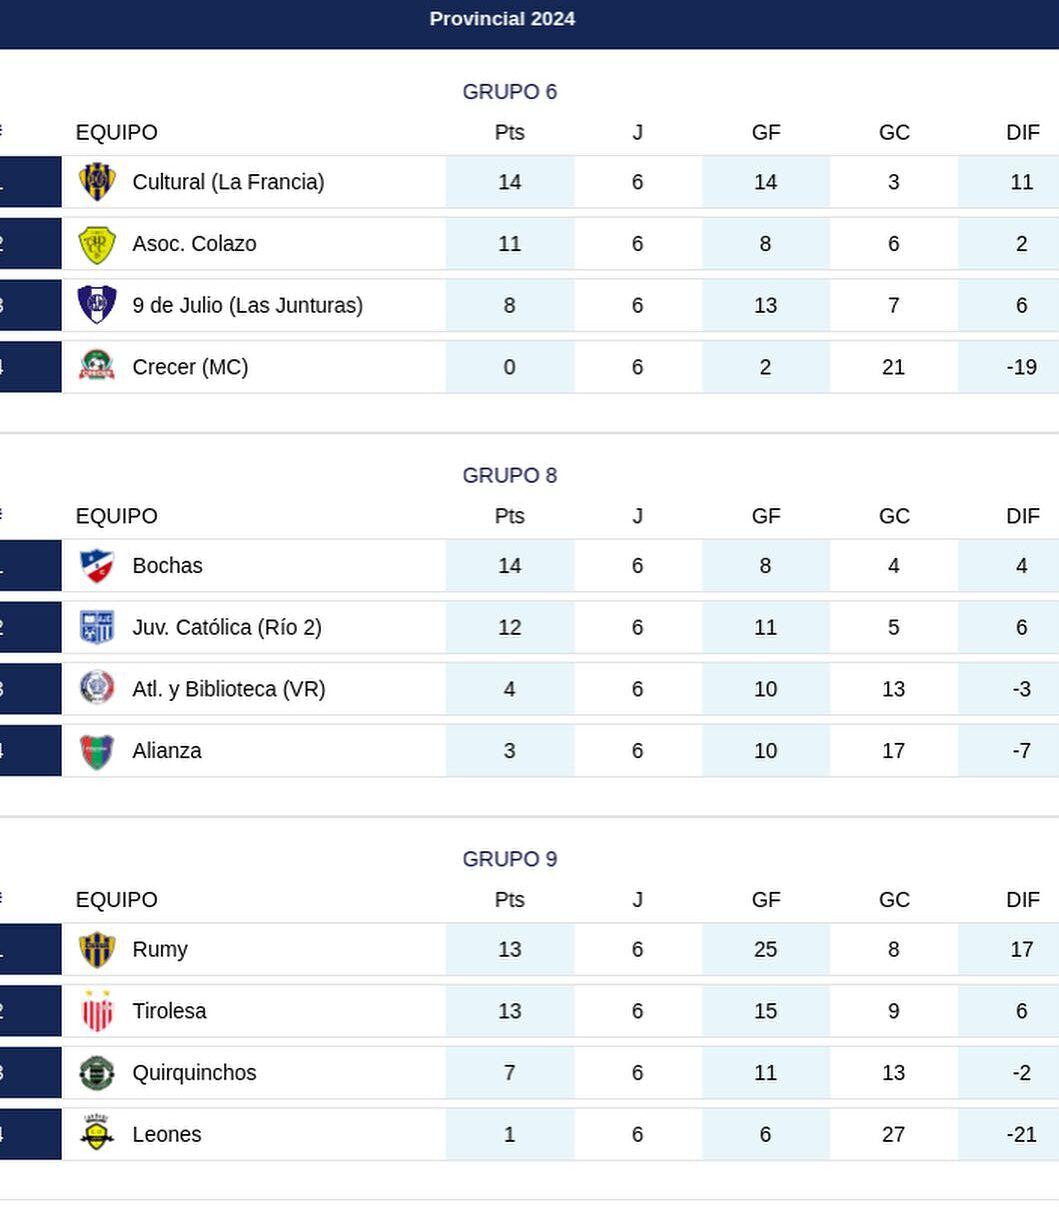Click the Bochas team shield icon
This screenshot has height=1232, width=1059.
(x=97, y=566)
